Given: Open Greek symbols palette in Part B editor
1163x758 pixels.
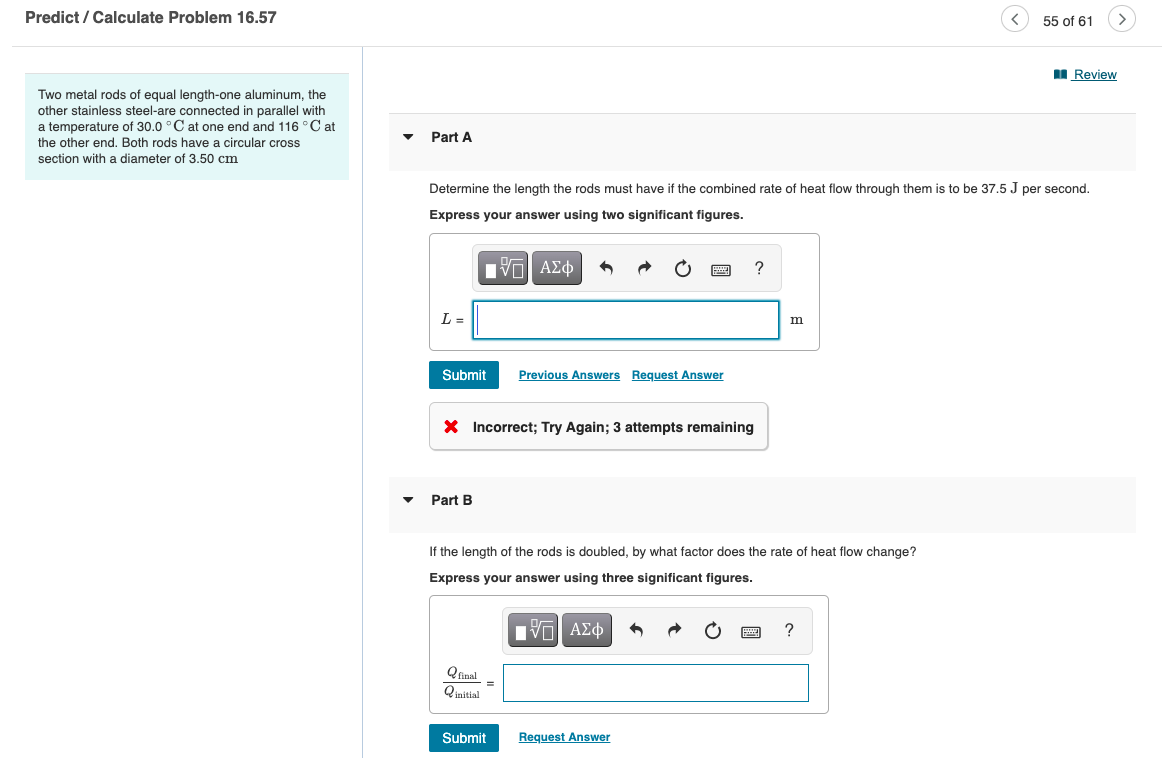Looking at the screenshot, I should 586,629.
